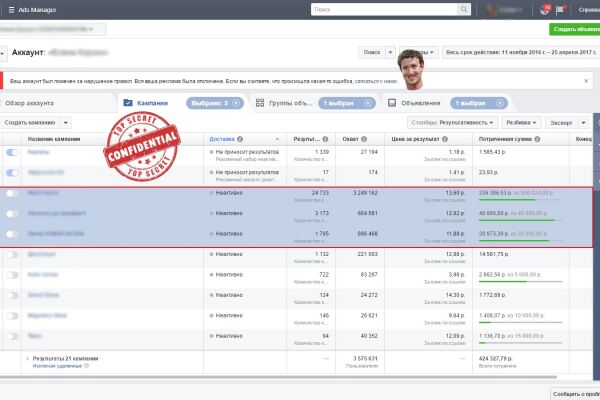Open the Ads Manager hamburger menu

click(11, 10)
